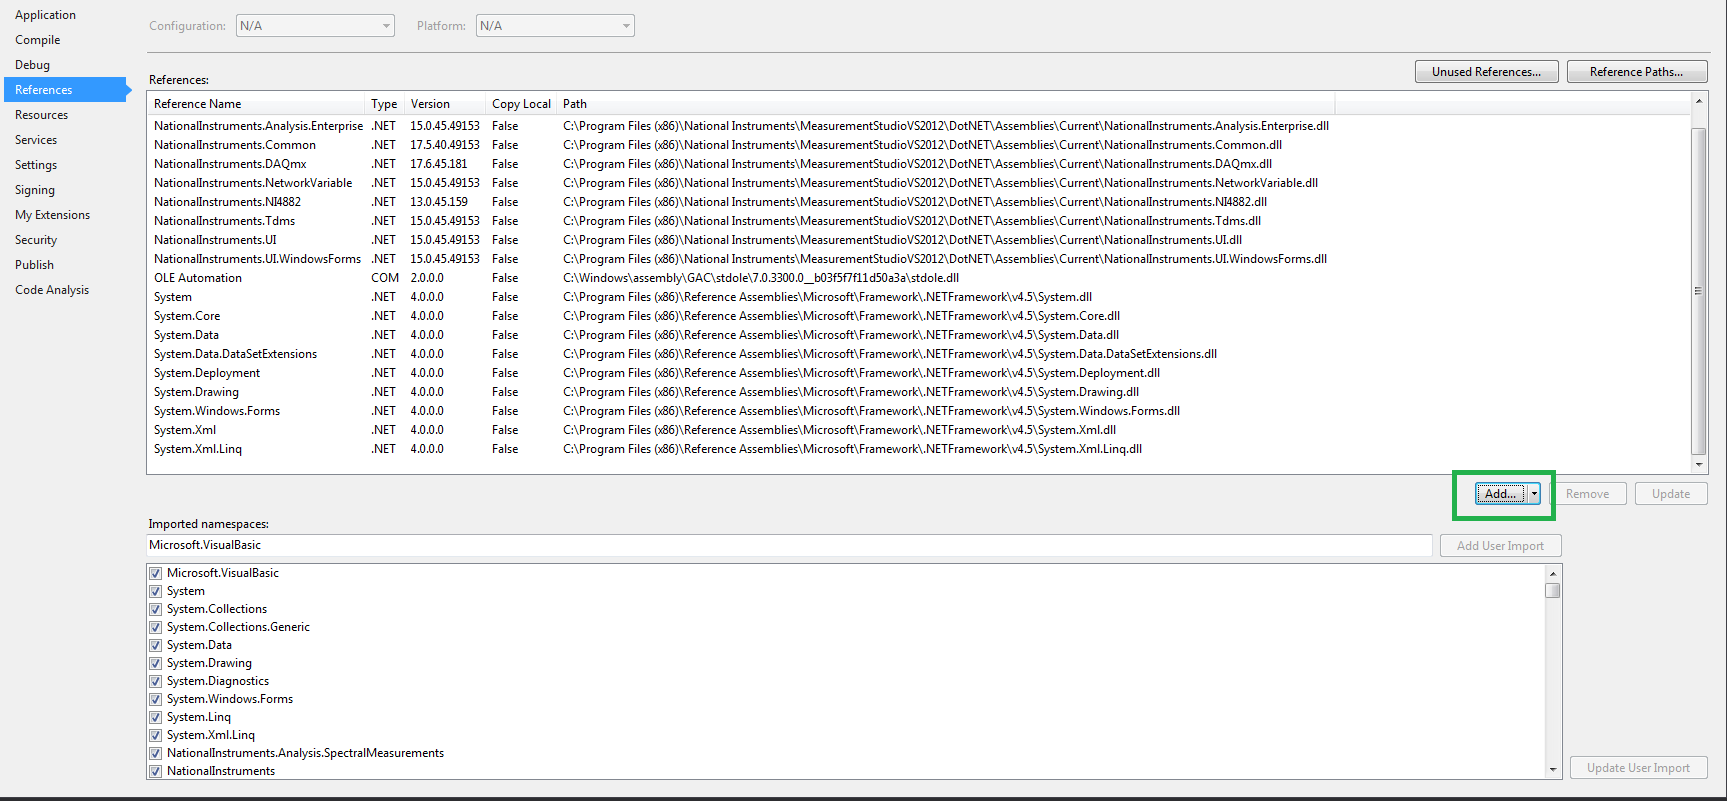
Task: Select NationalInstruments.NetworkVariable reference row
Action: [x=741, y=183]
